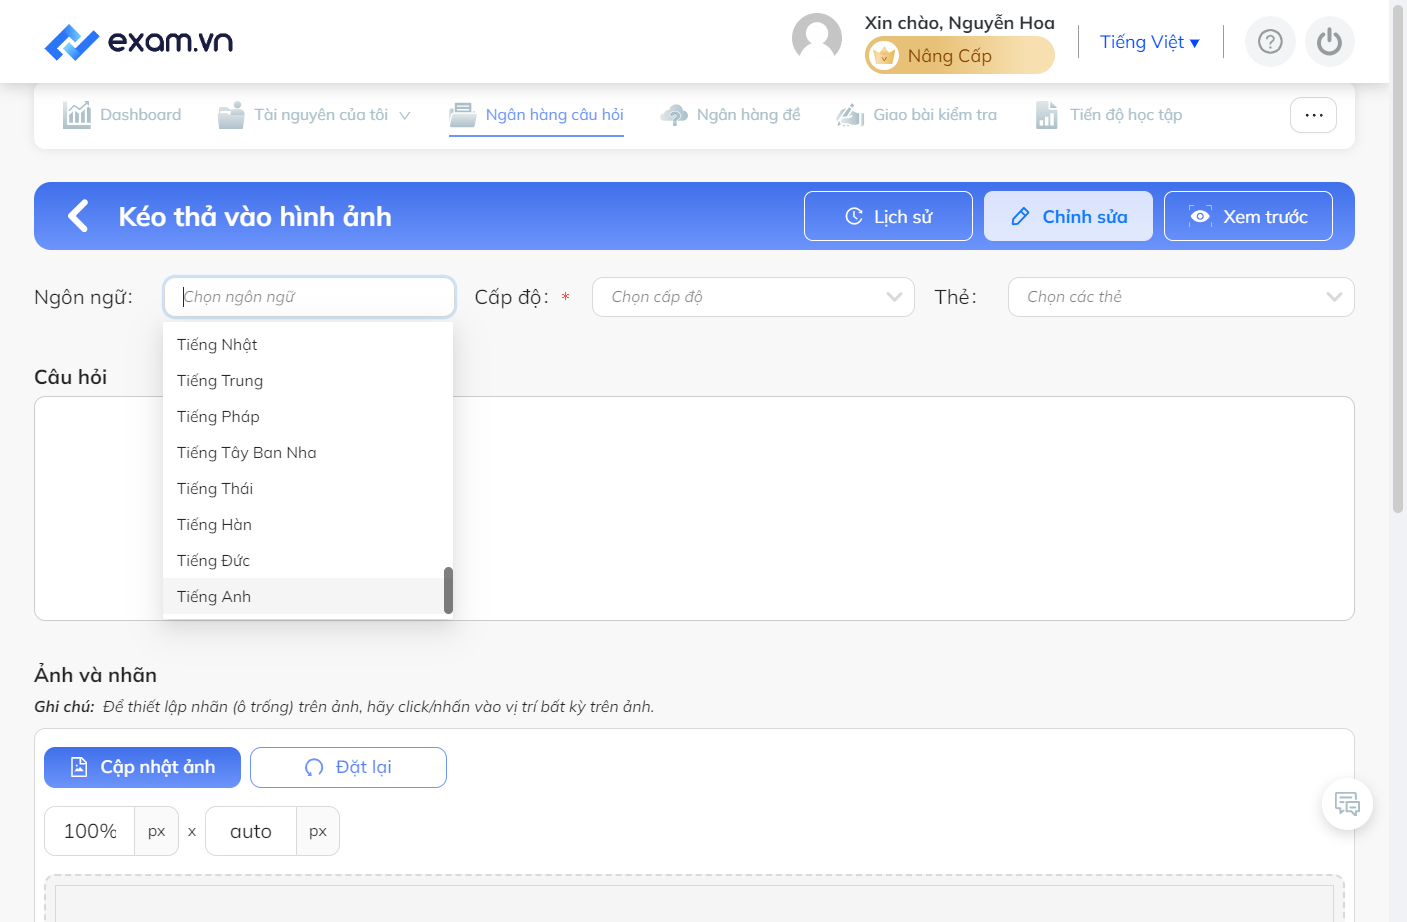Click the exam.vn logo

139,42
